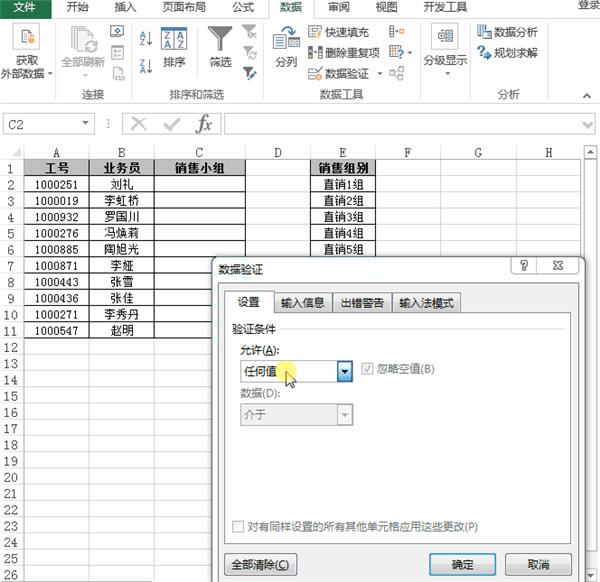Click the formula bar cancel X icon
The height and width of the screenshot is (582, 600).
click(x=139, y=124)
